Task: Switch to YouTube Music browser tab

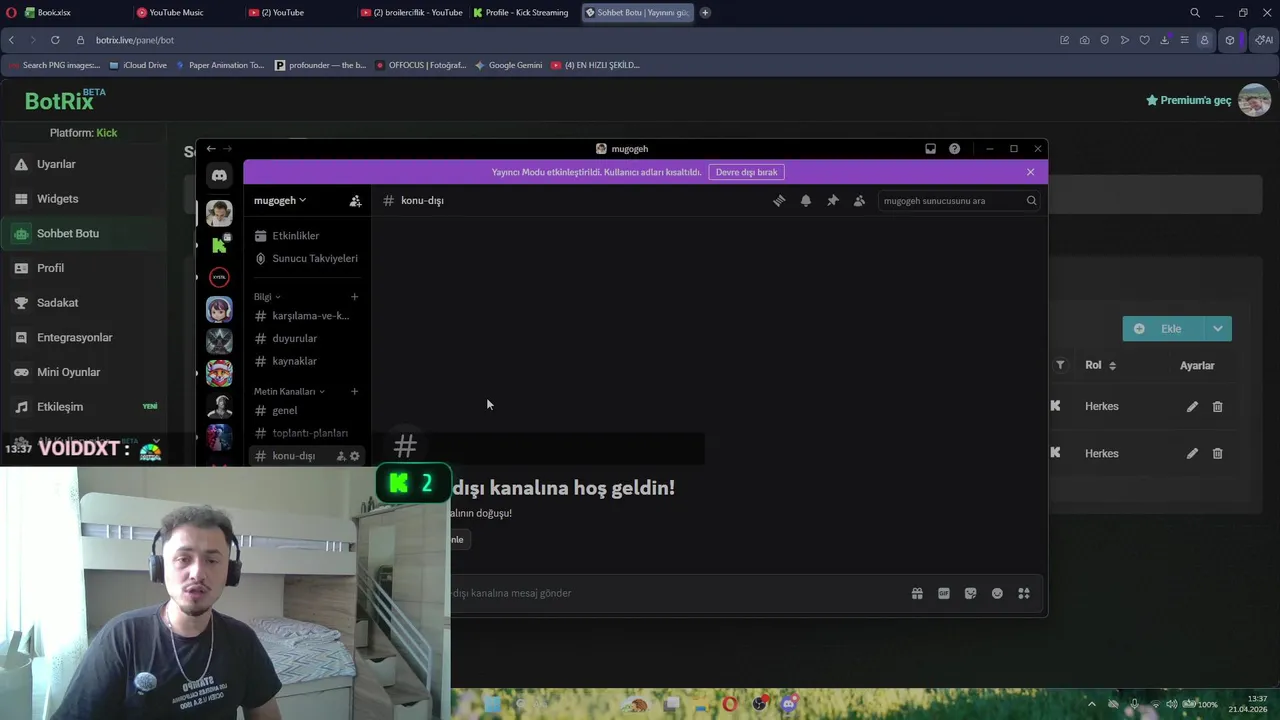Action: (186, 13)
